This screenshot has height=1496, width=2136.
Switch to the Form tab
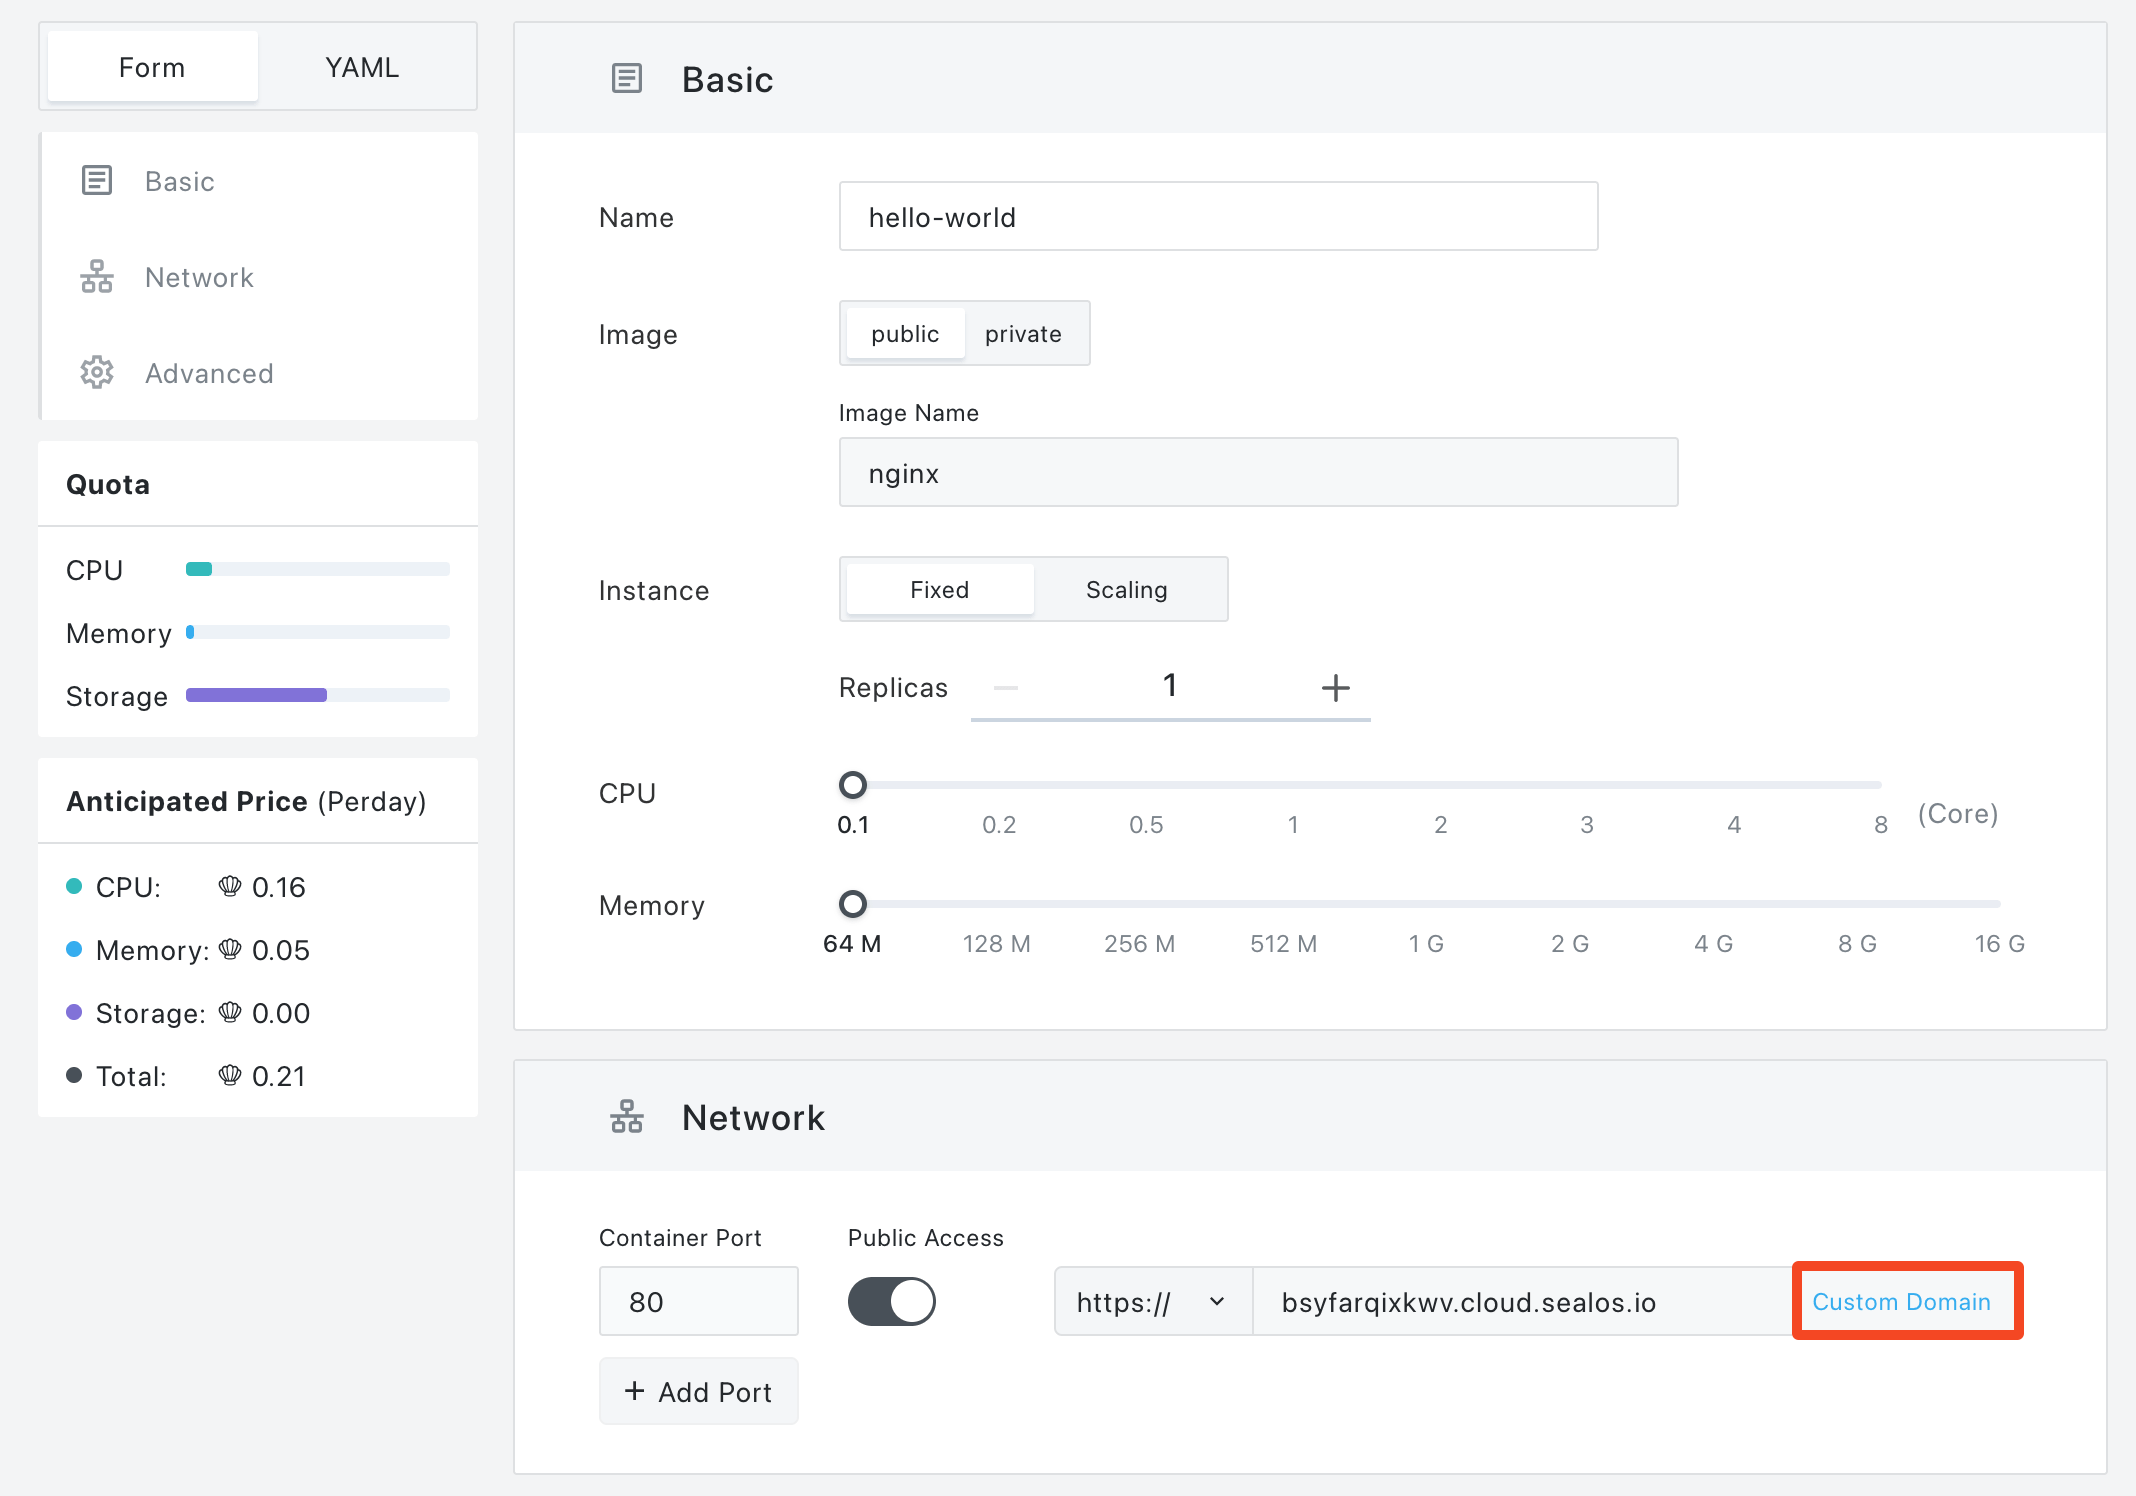(152, 67)
